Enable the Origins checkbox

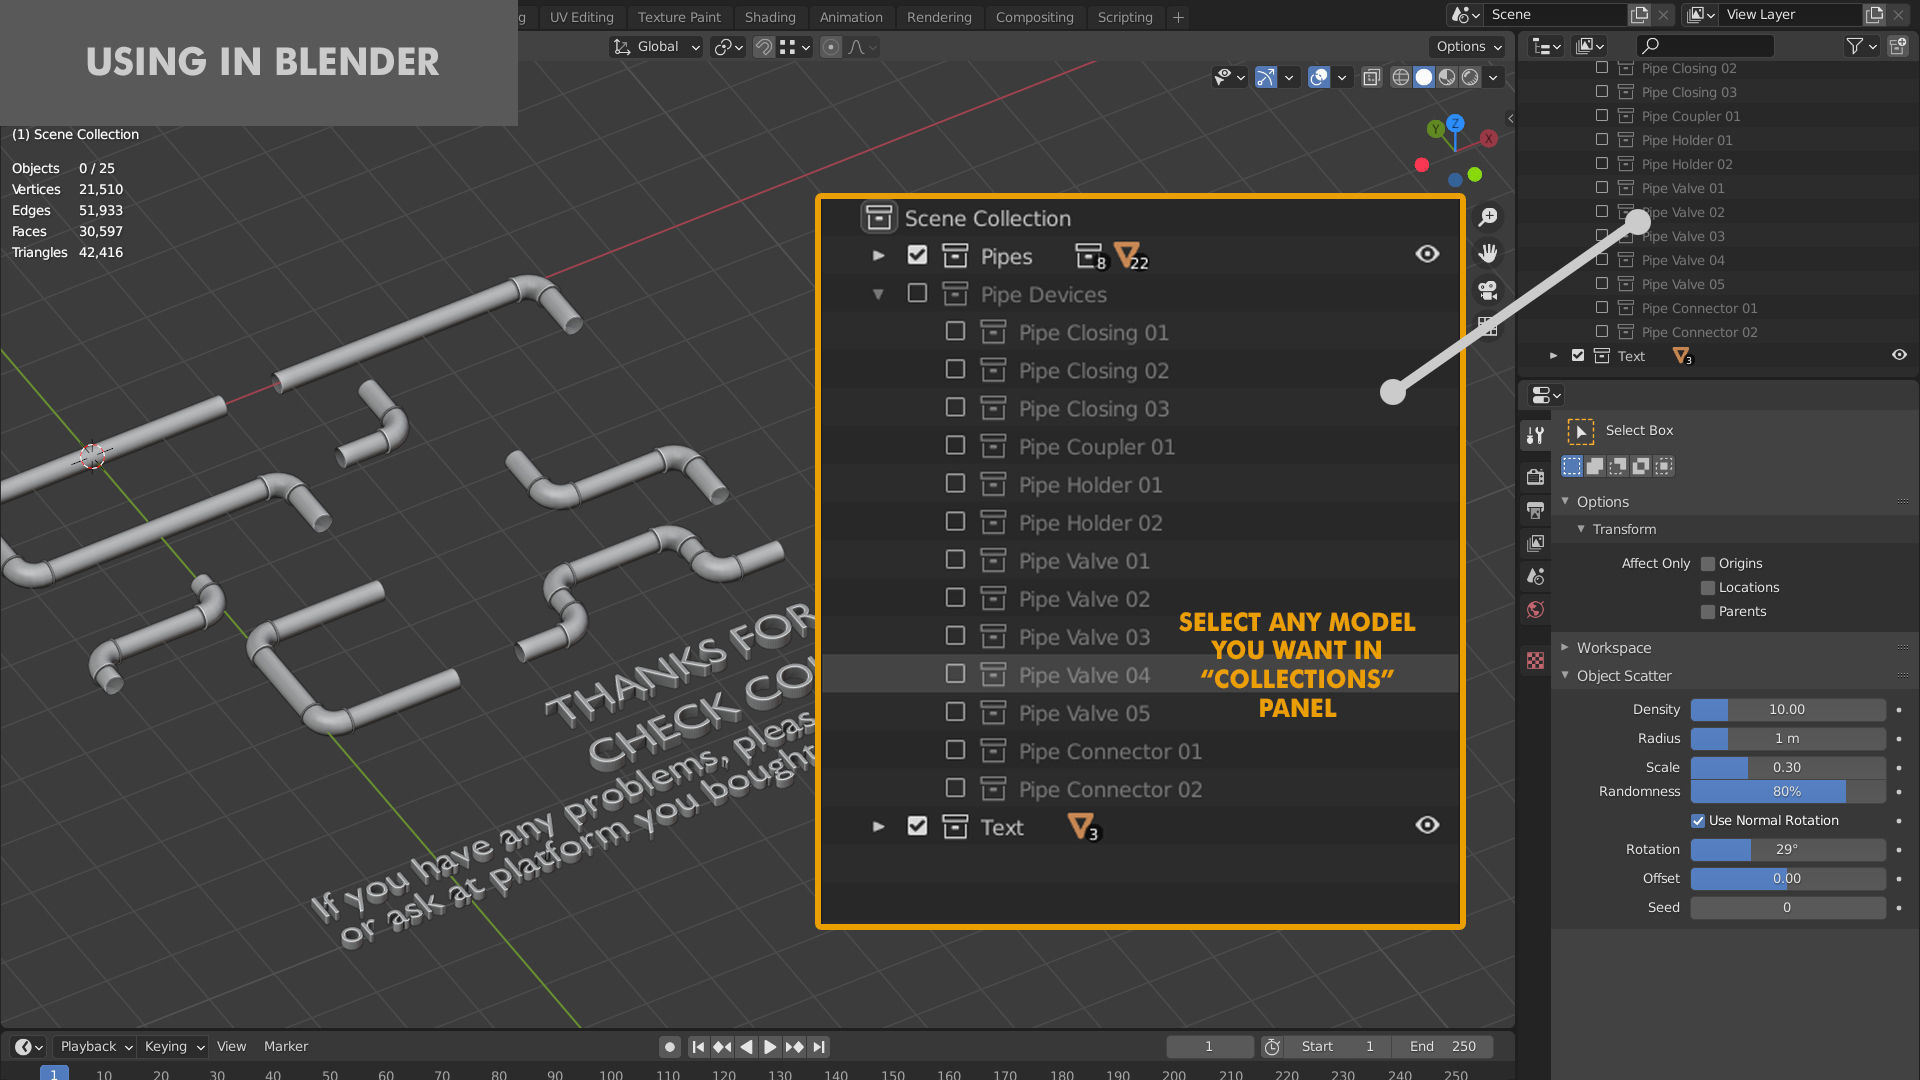(1708, 564)
